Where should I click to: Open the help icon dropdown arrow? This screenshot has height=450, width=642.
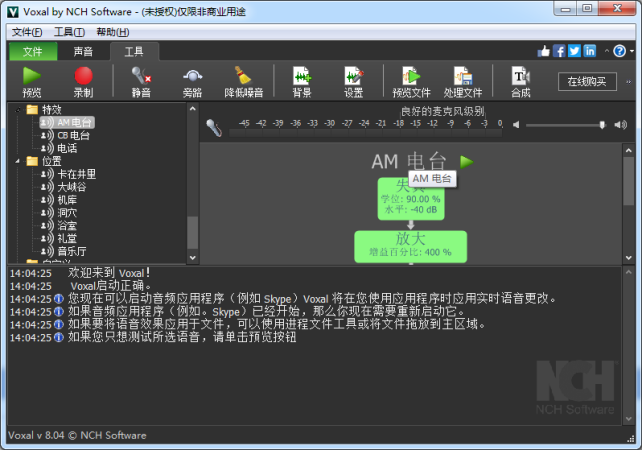[x=632, y=51]
